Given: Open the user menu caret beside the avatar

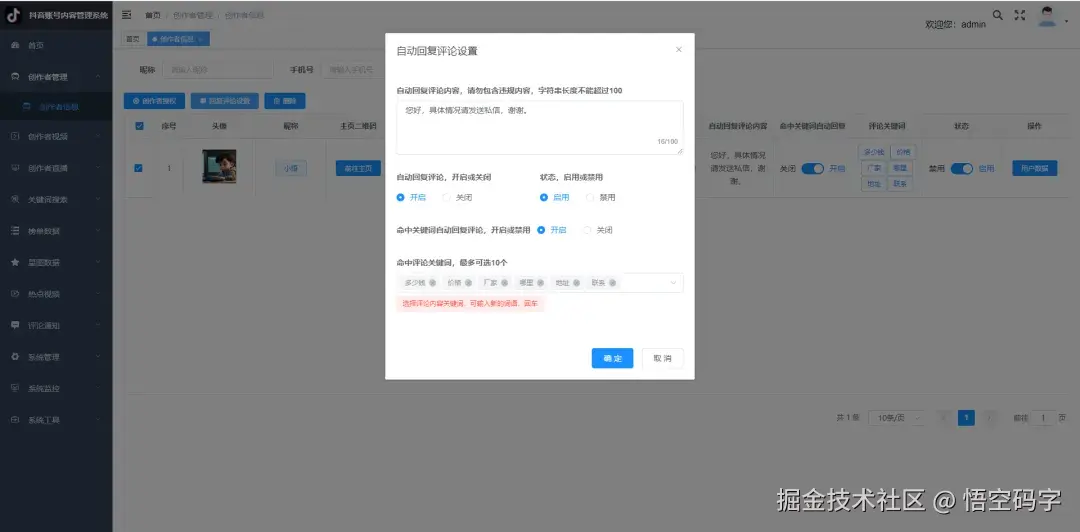Looking at the screenshot, I should point(1066,21).
